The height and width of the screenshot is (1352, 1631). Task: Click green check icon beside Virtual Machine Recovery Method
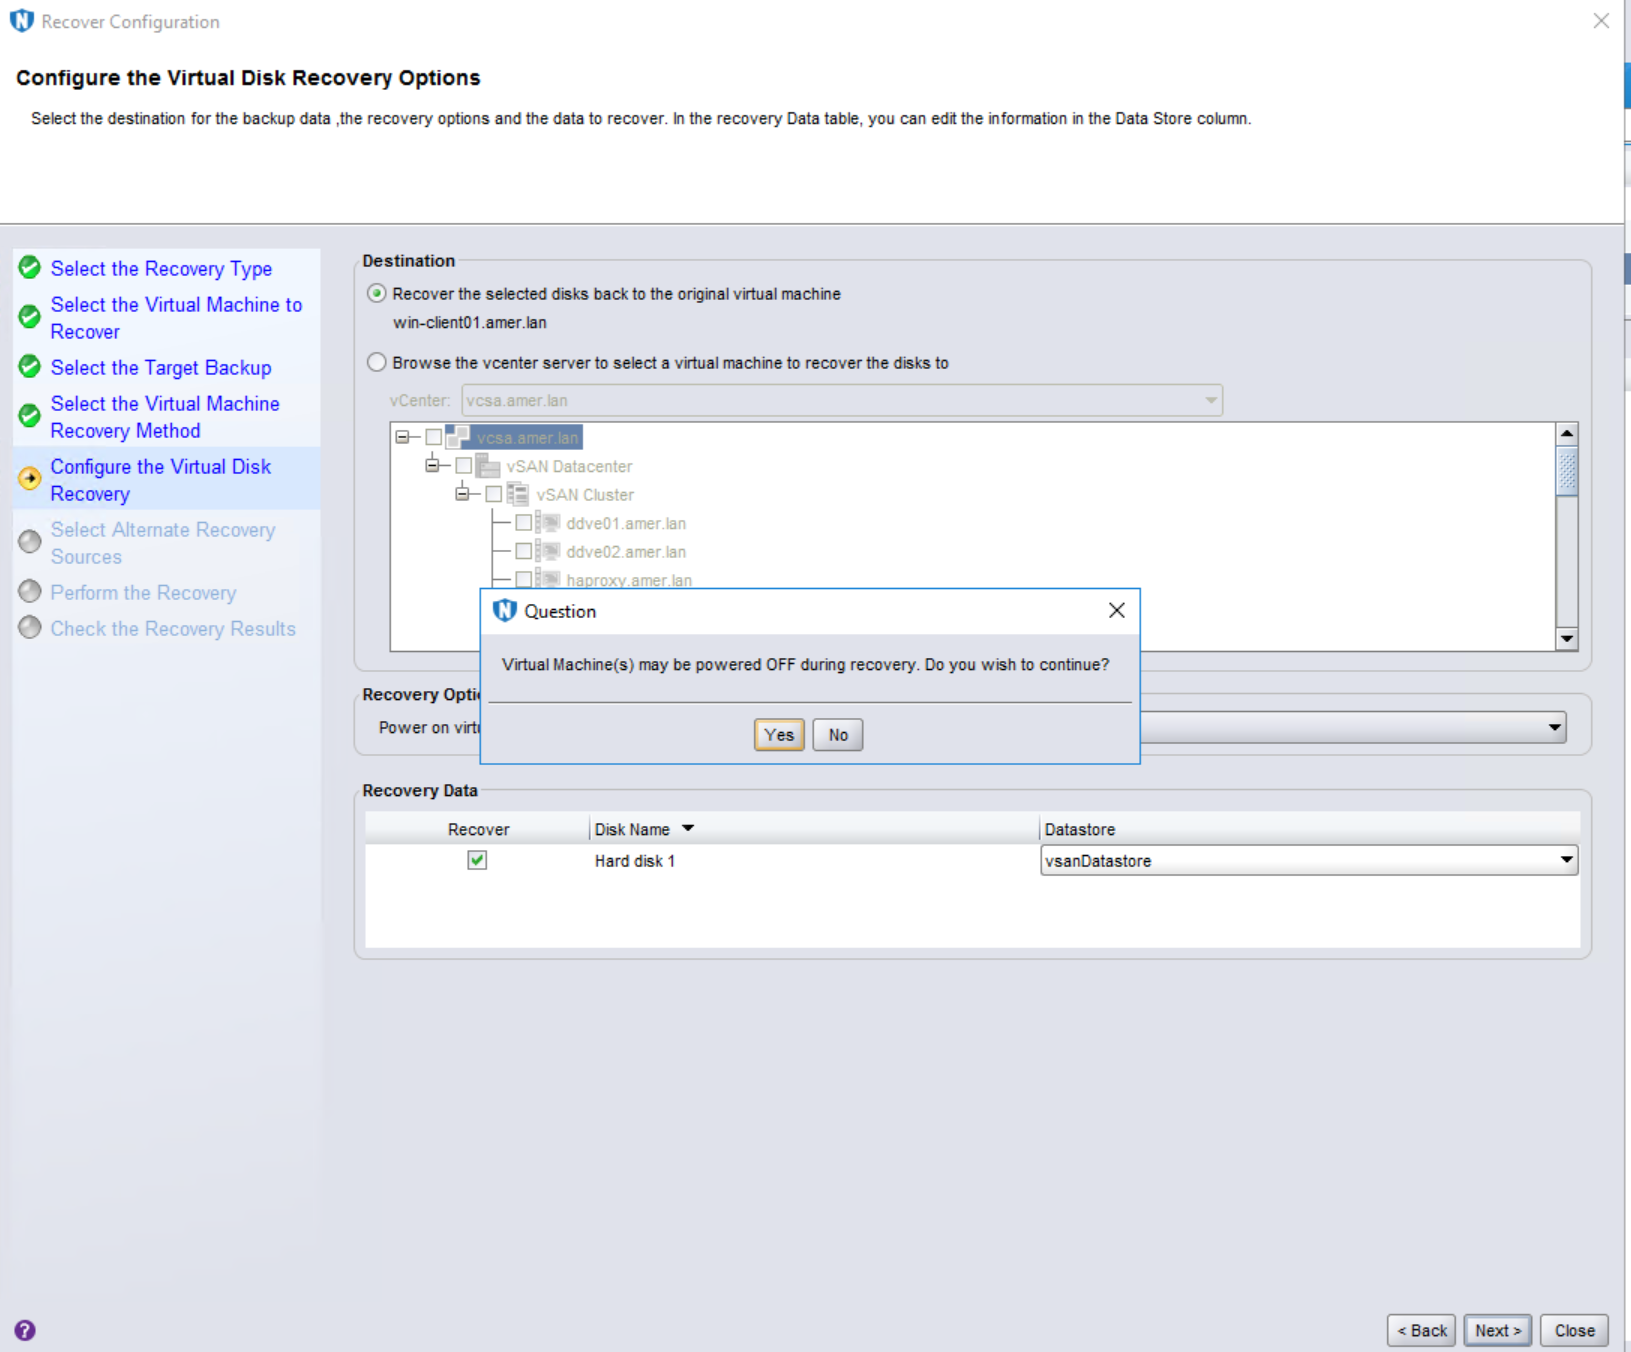tap(30, 415)
